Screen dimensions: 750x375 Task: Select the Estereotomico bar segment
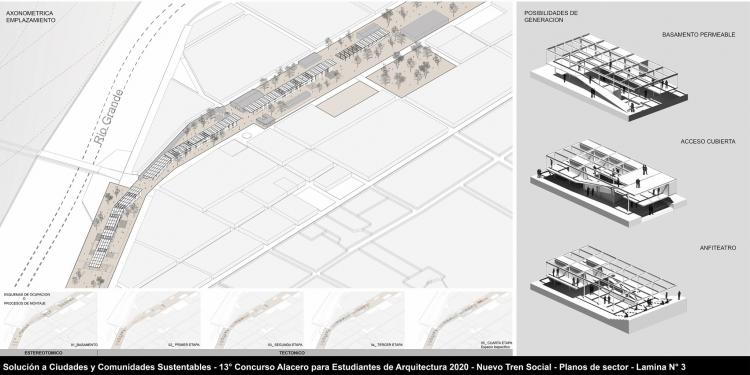click(x=49, y=353)
